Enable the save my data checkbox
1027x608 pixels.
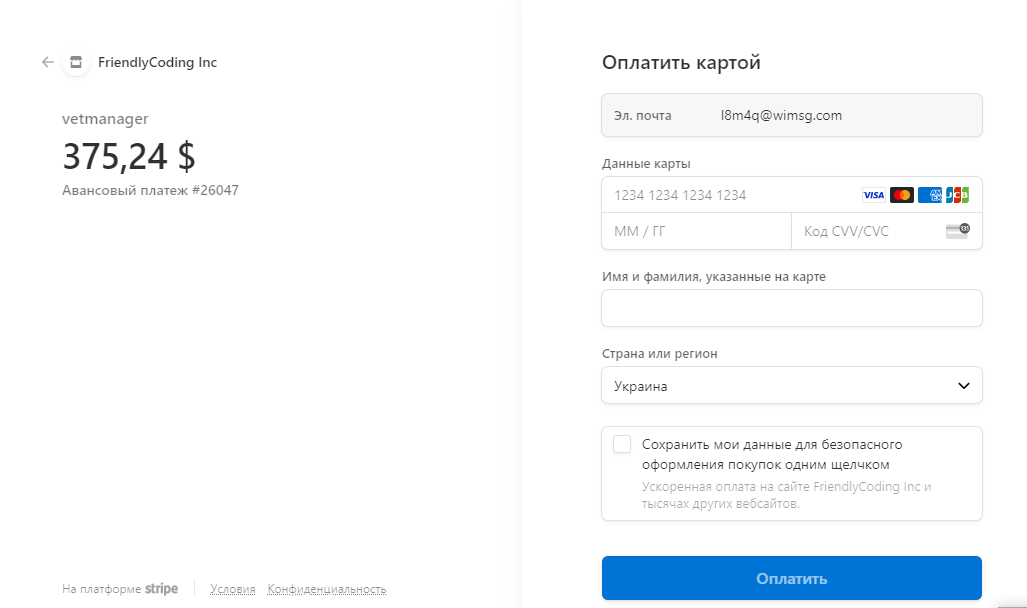coord(622,444)
